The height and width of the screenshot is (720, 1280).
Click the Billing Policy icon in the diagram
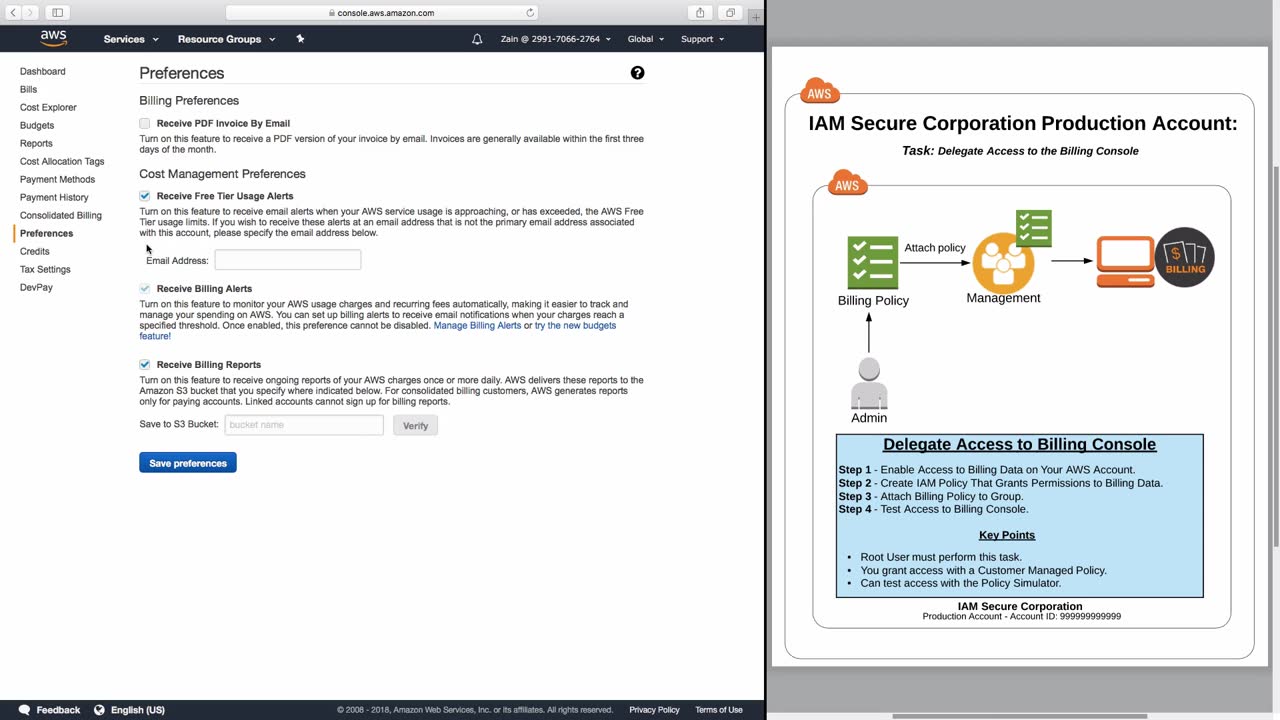[x=872, y=263]
